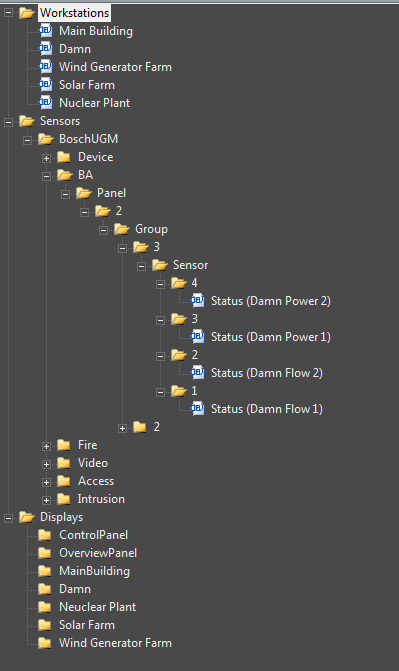Viewport: 399px width, 671px height.
Task: Click the MainBuilding display folder icon
Action: click(x=45, y=571)
